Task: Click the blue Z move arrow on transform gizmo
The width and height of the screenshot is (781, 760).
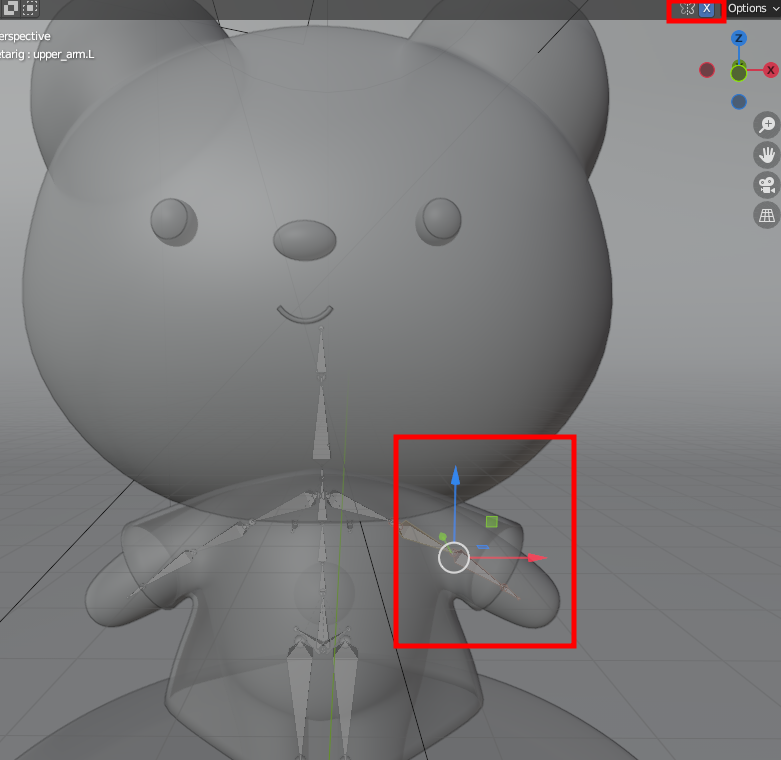Action: tap(455, 476)
